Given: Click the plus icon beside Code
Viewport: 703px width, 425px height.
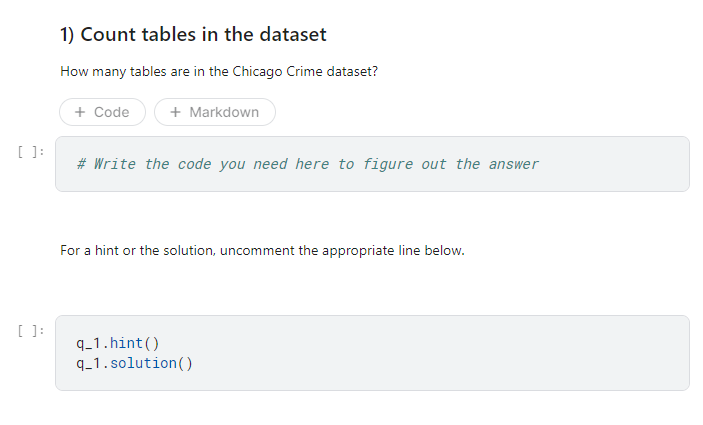Looking at the screenshot, I should [80, 112].
